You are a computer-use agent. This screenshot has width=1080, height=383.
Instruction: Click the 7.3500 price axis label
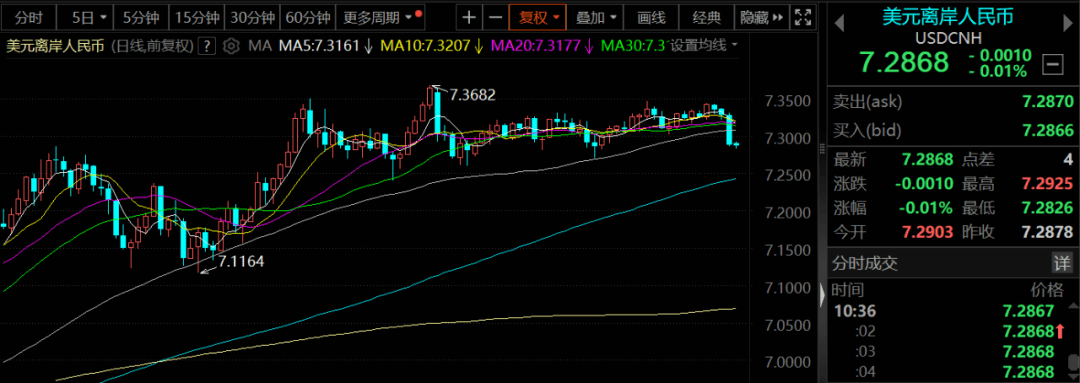point(788,102)
